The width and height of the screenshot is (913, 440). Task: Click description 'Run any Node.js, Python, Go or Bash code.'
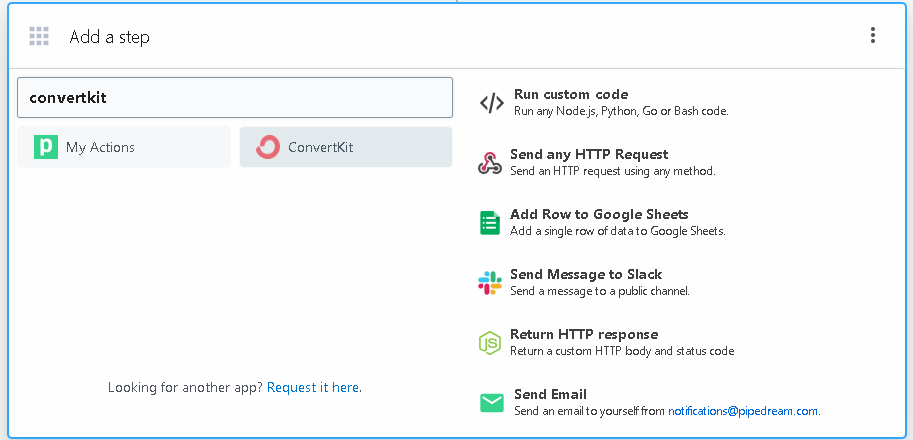(x=621, y=111)
